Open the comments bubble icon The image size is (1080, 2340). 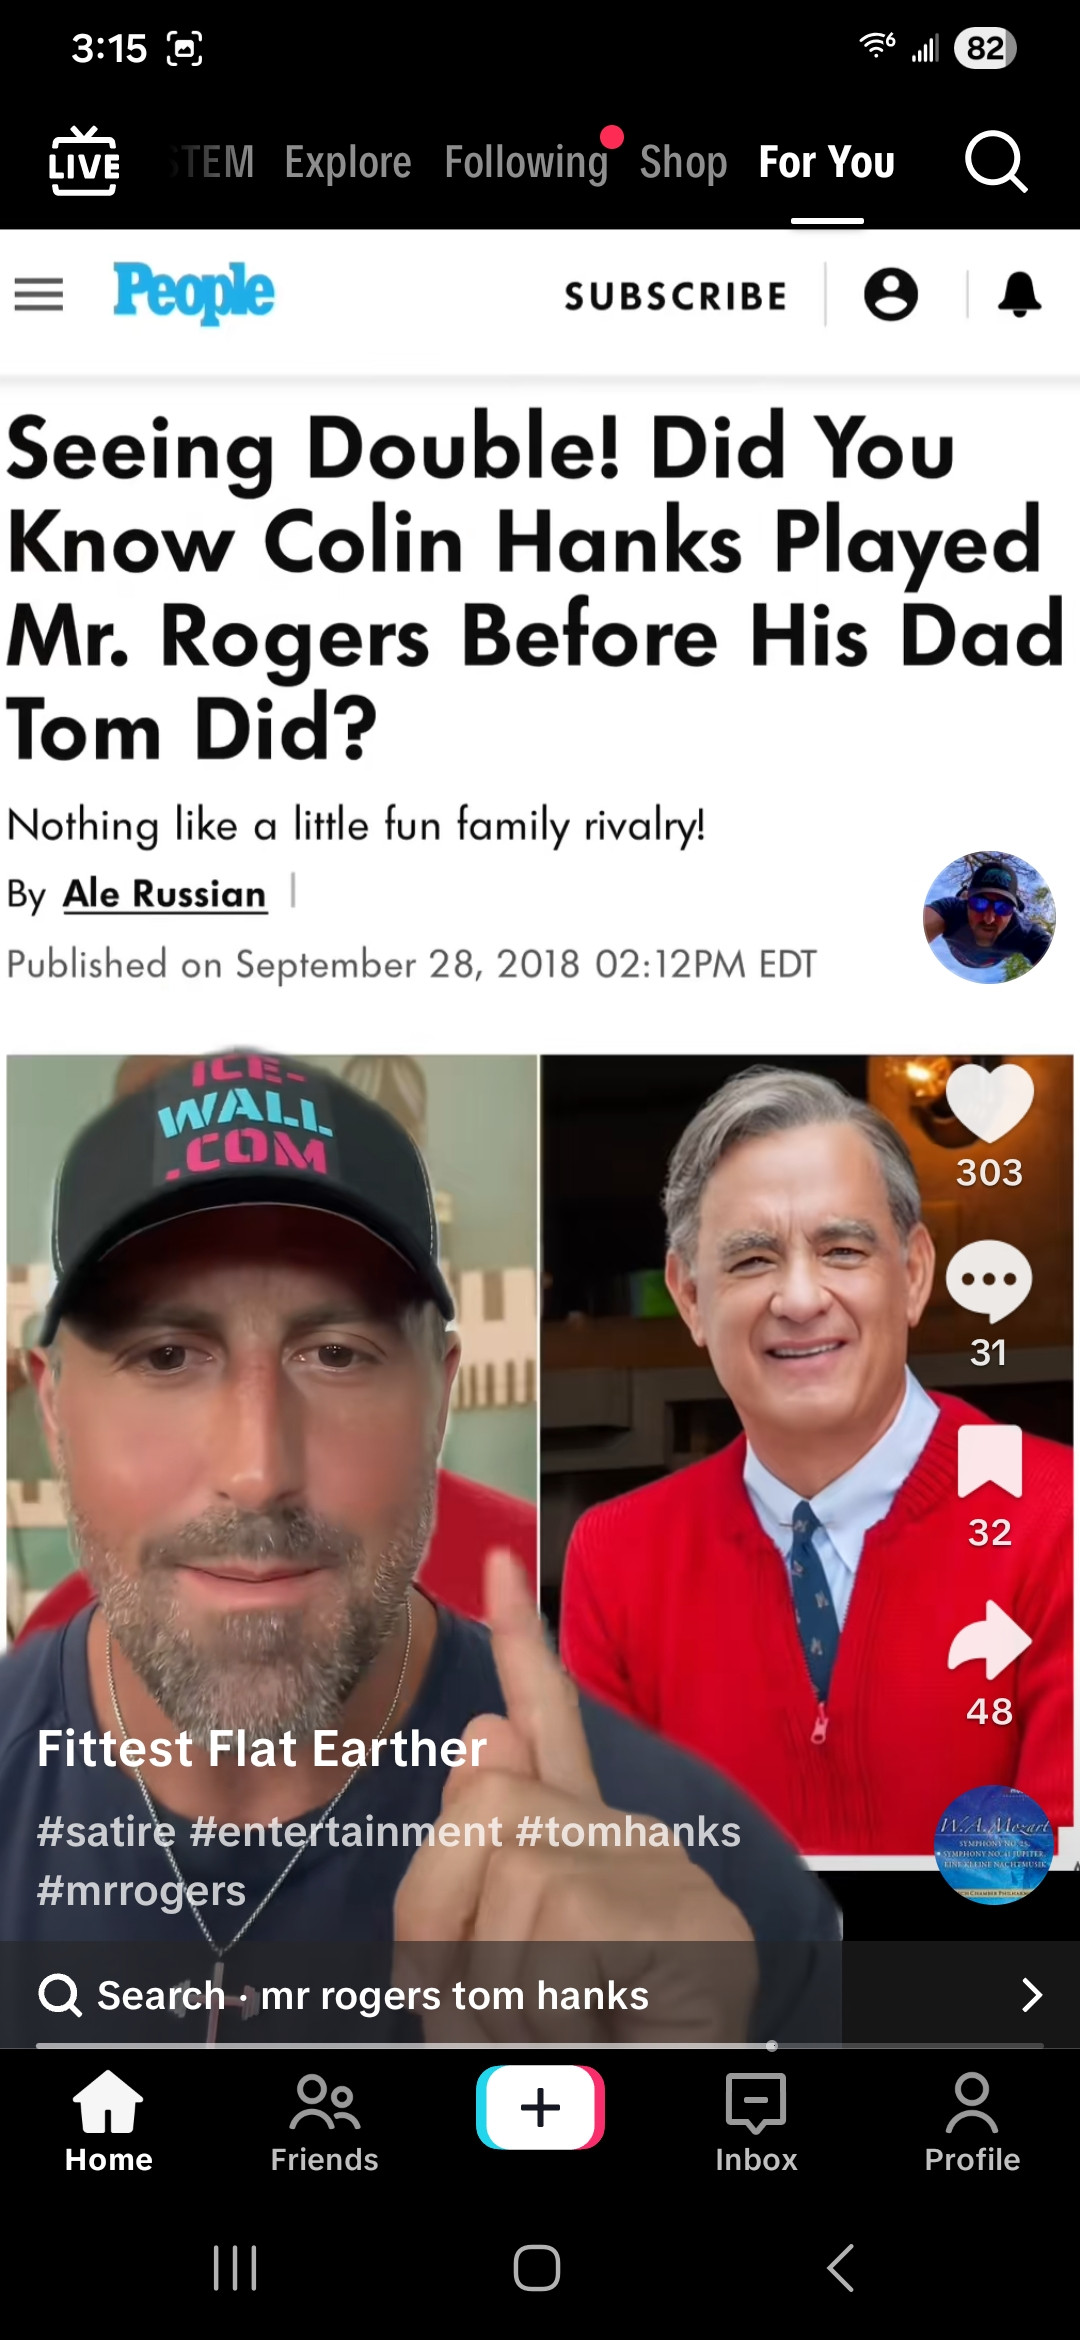989,1282
